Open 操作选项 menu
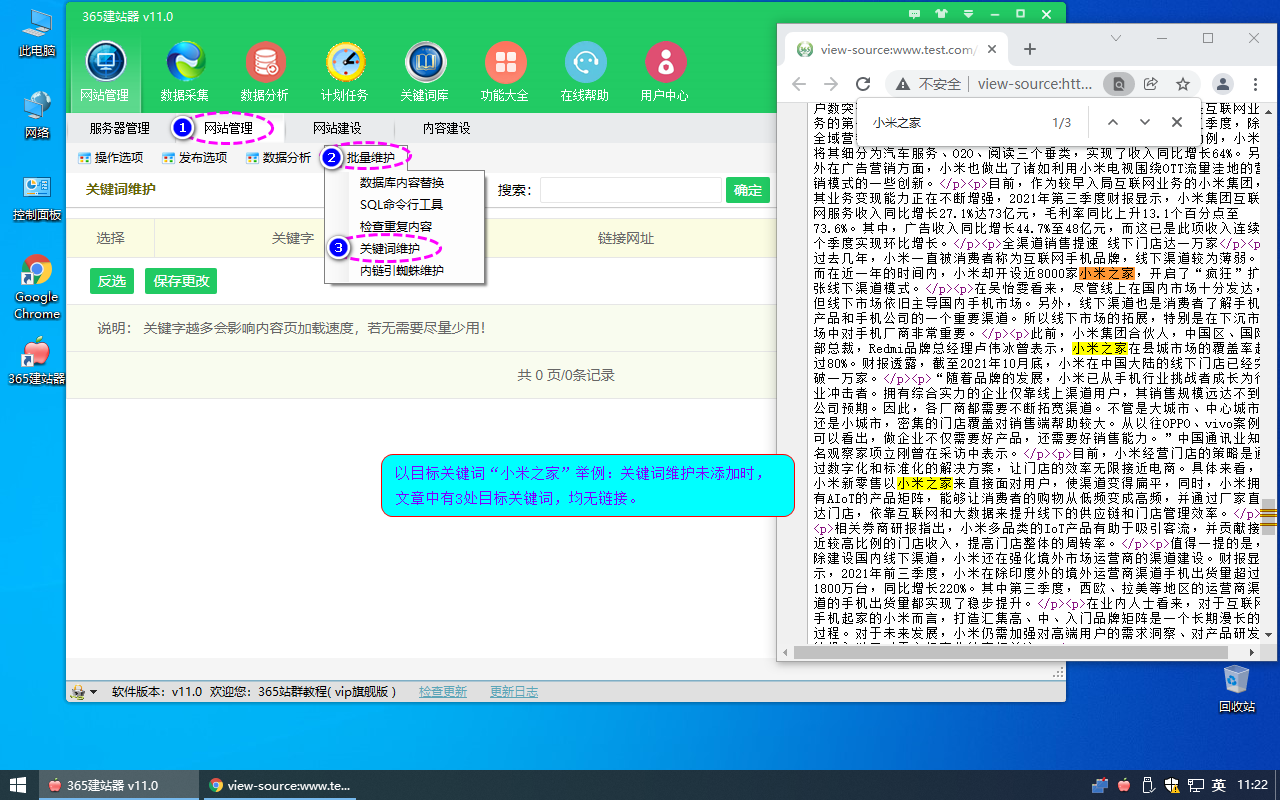 pos(111,157)
